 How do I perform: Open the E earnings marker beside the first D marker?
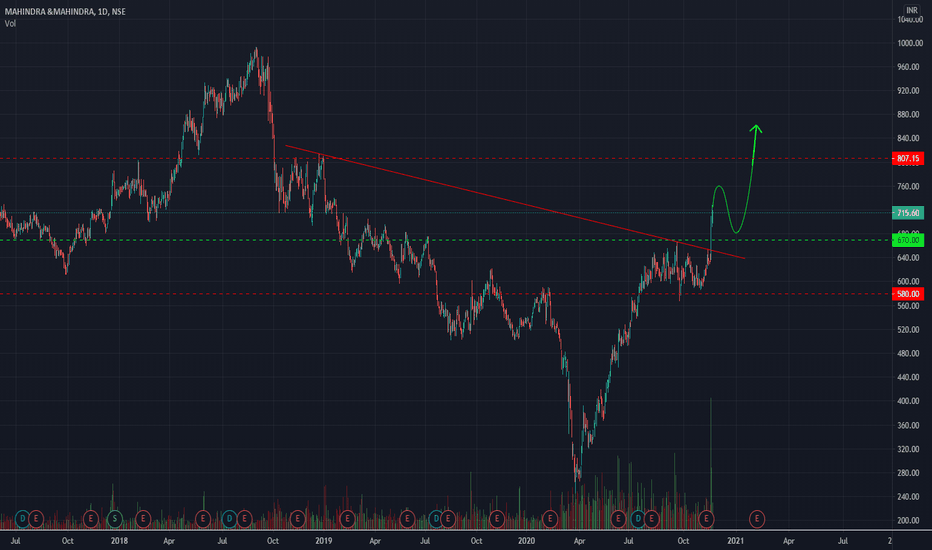[x=36, y=519]
